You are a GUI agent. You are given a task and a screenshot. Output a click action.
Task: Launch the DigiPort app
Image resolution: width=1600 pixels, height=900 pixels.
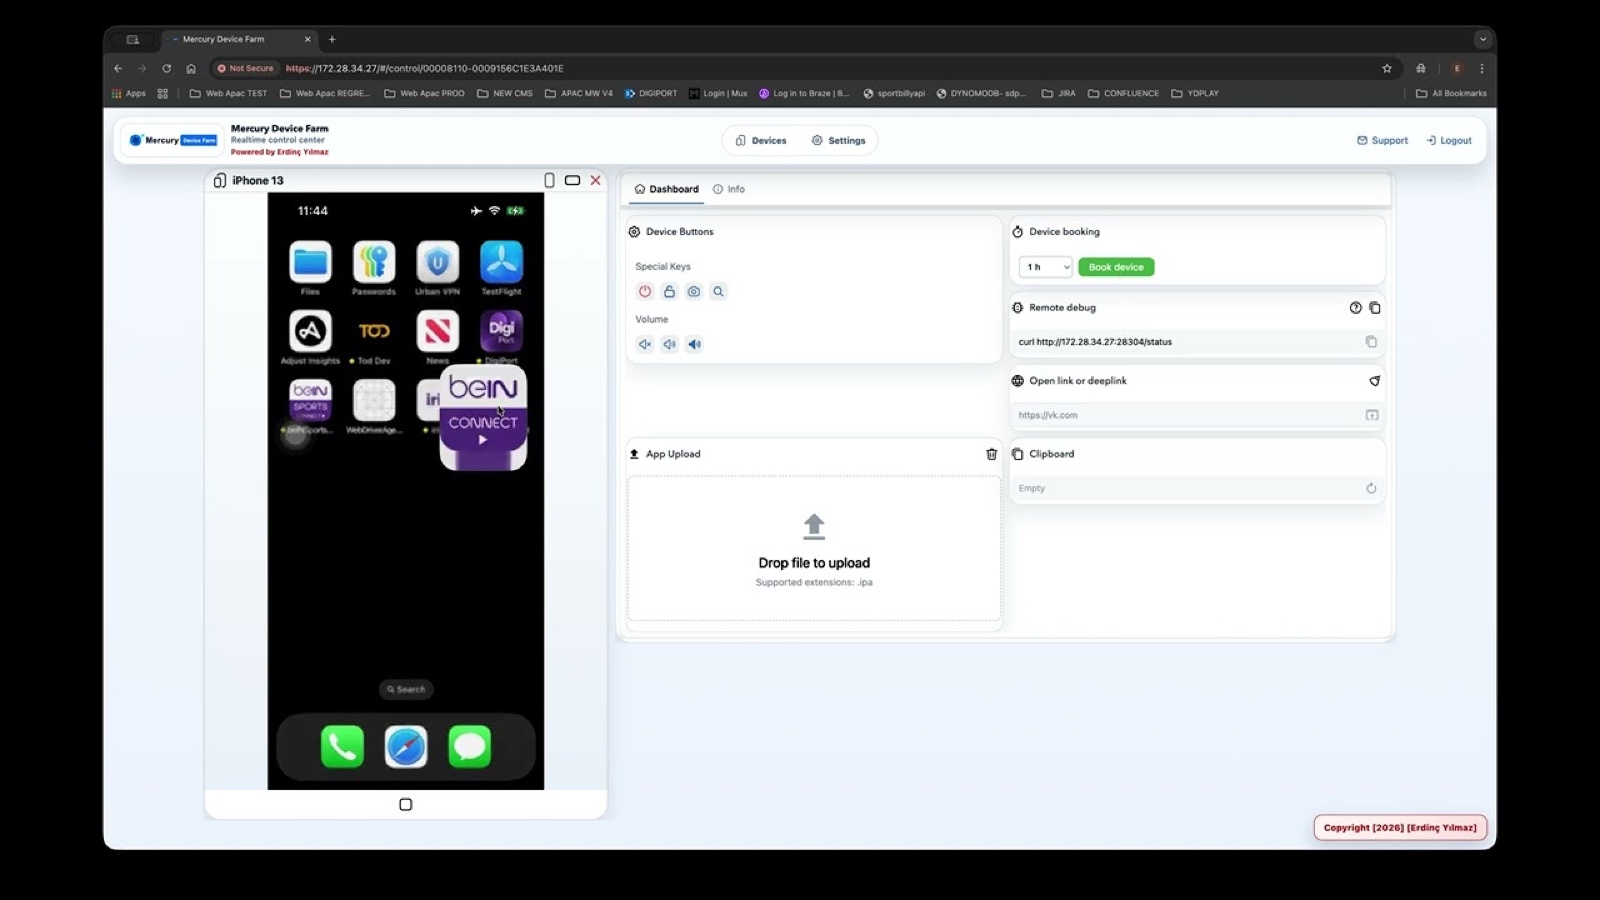(501, 331)
